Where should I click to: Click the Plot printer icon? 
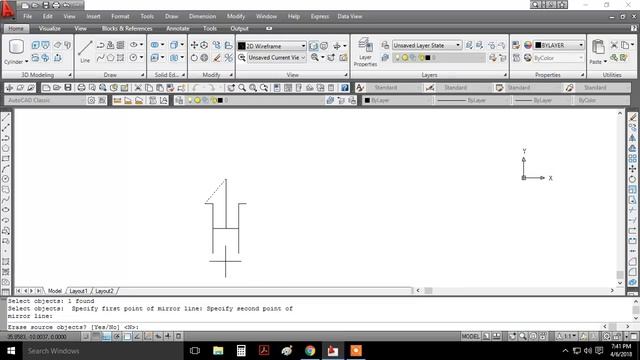coord(81,88)
